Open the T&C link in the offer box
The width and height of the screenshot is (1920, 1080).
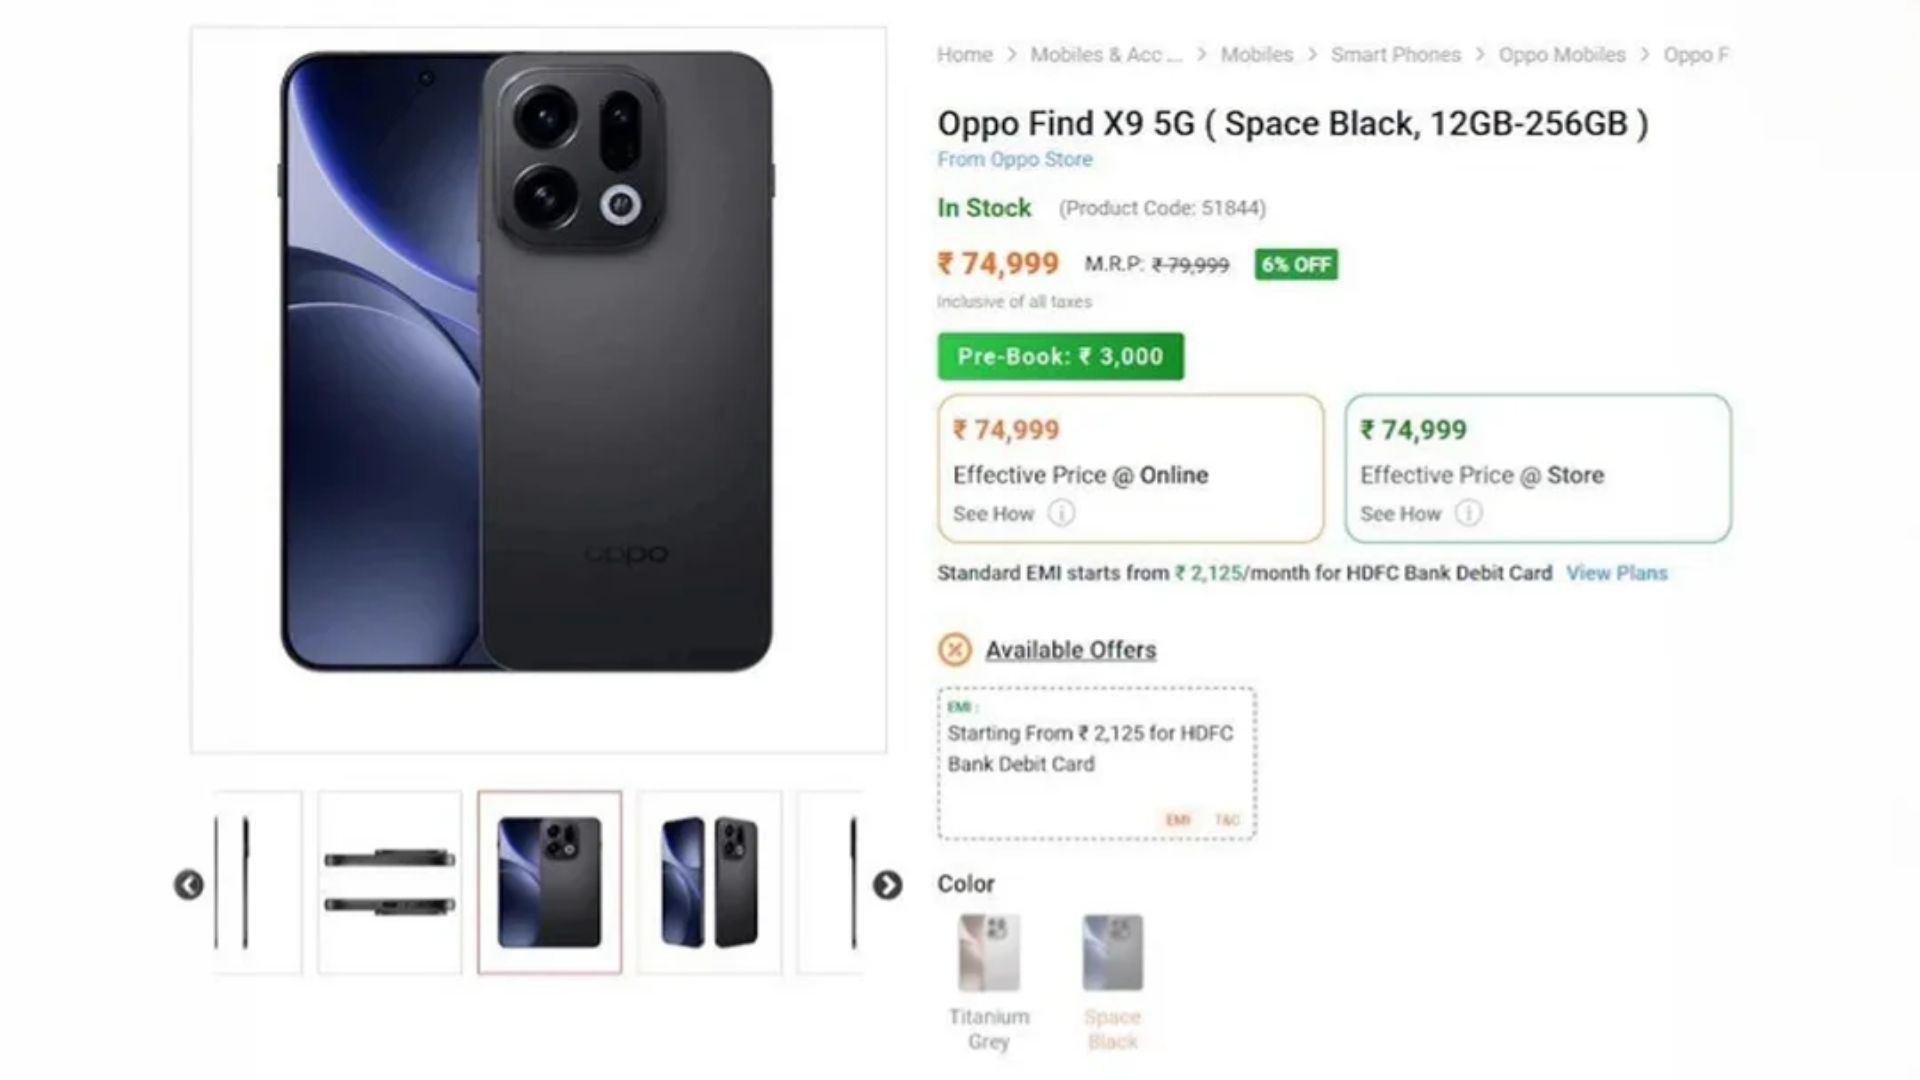coord(1228,818)
